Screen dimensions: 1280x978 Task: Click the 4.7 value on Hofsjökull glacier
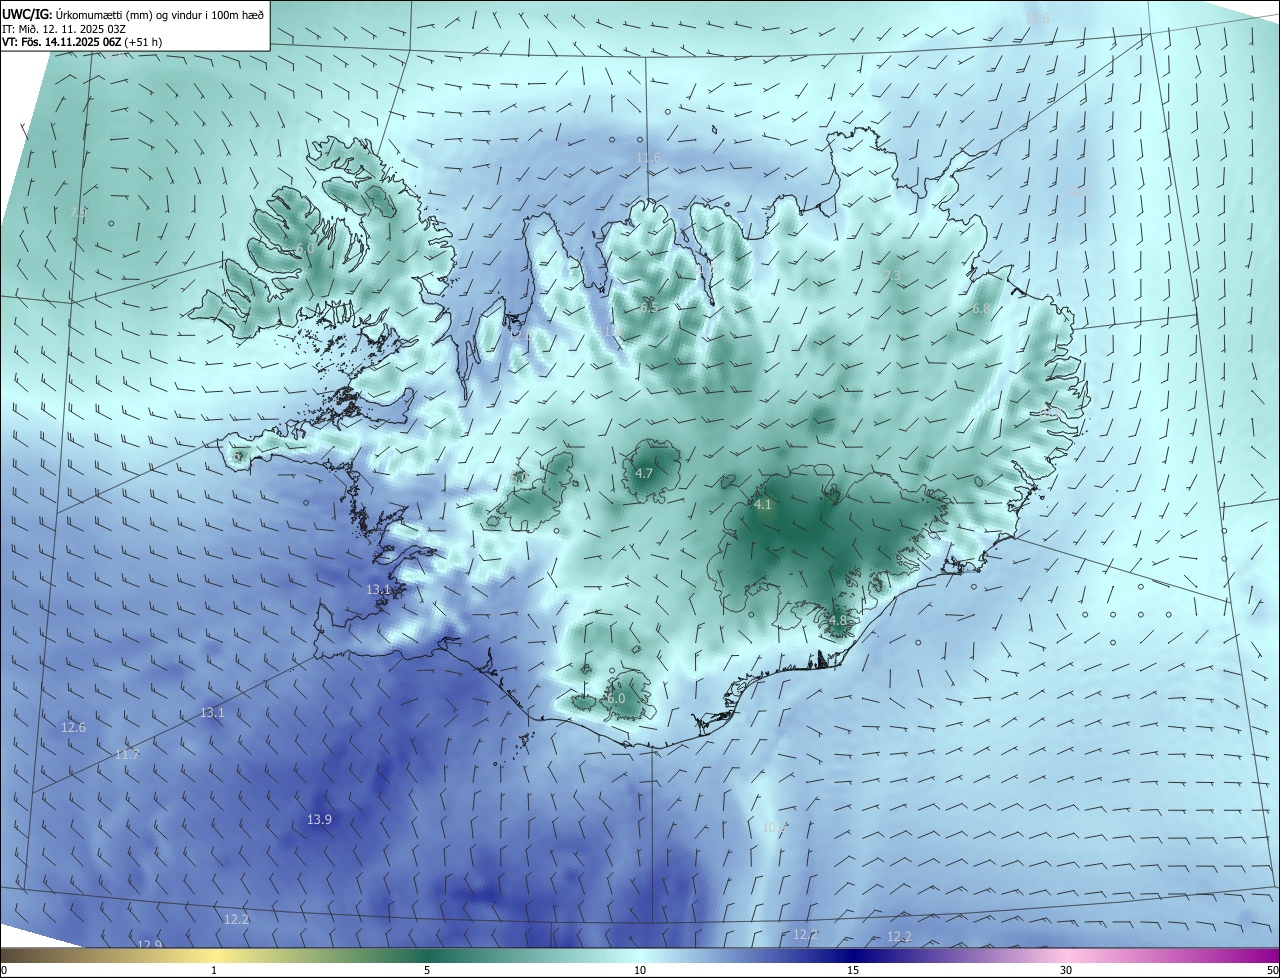click(x=644, y=473)
